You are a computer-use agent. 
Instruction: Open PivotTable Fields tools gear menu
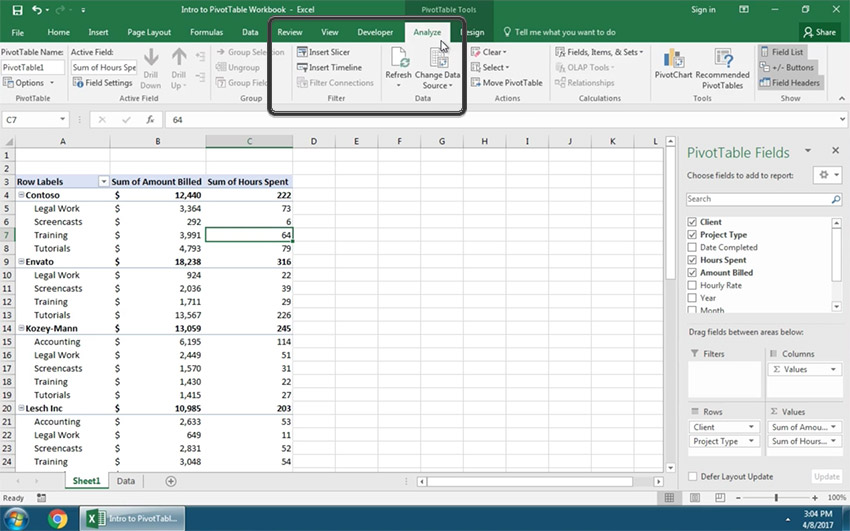(827, 175)
